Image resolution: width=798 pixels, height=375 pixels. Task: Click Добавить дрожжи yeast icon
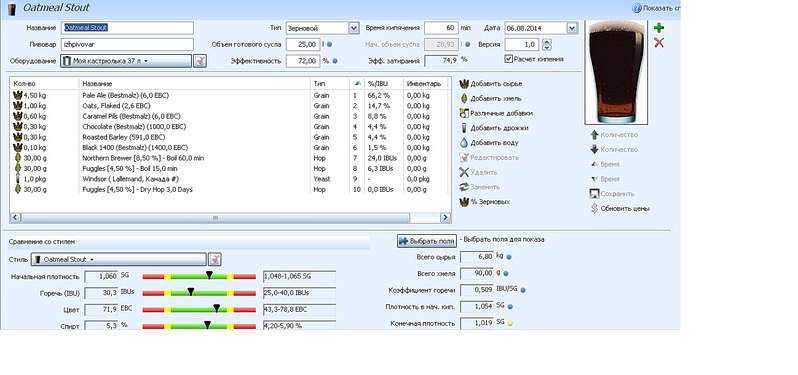point(464,128)
